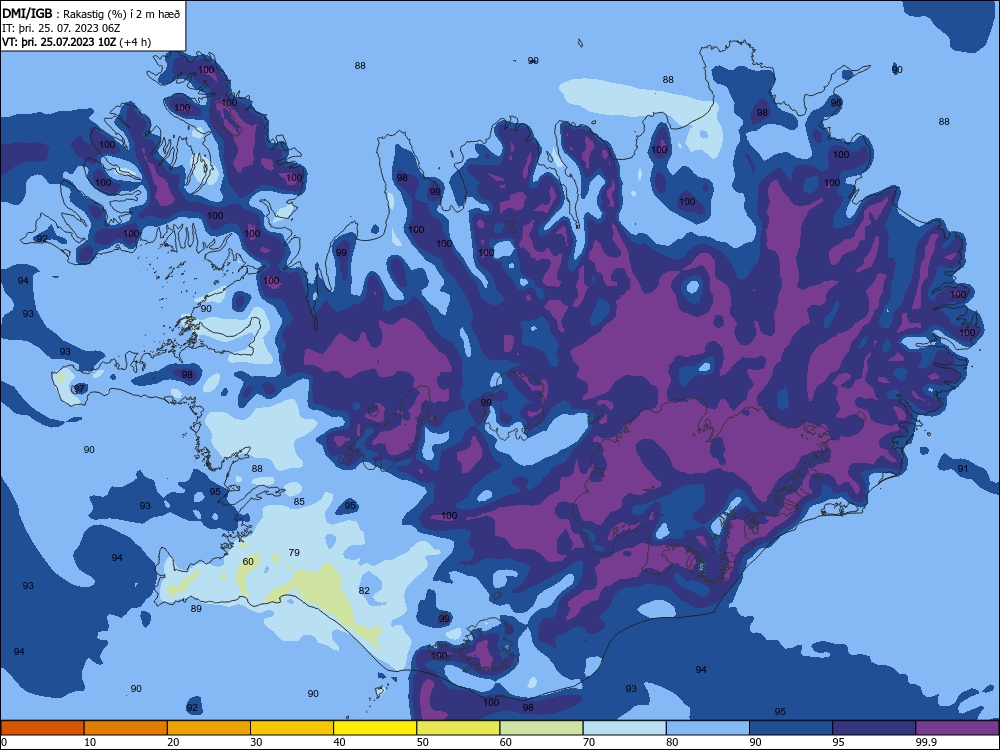1000x750 pixels.
Task: Click the '99.9' label under the colour legend
Action: pos(926,742)
